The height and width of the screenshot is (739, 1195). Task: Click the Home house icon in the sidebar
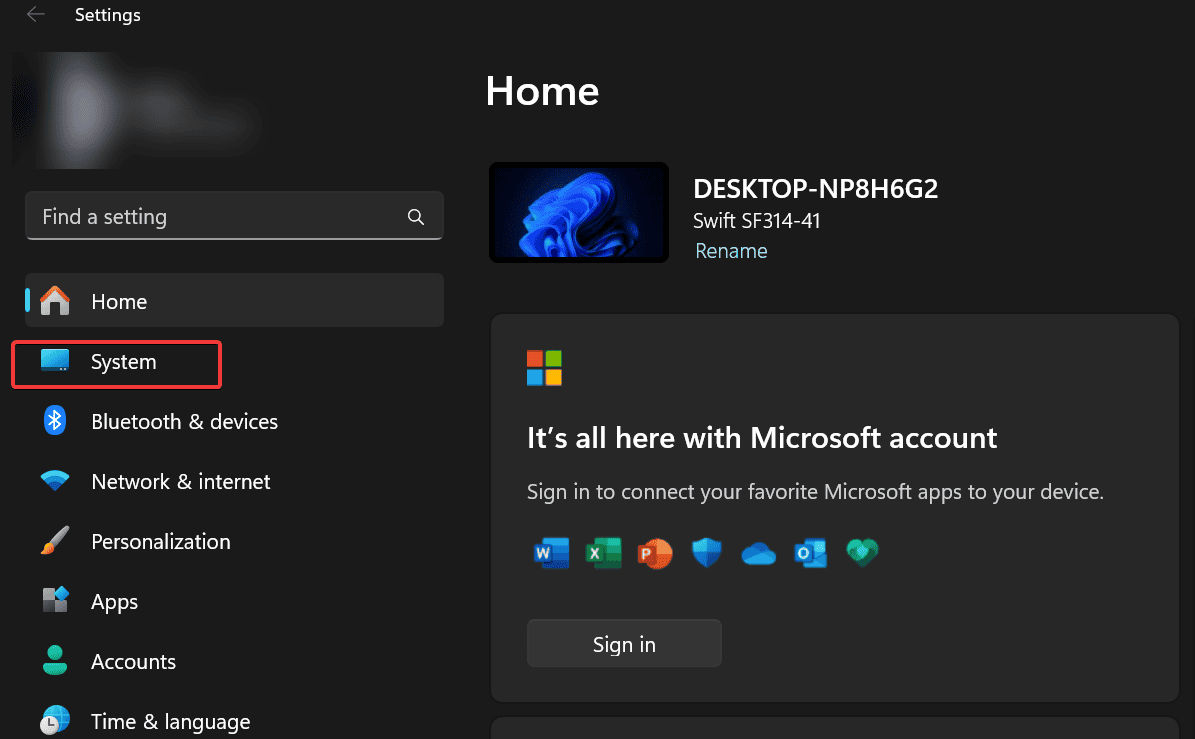(x=54, y=300)
